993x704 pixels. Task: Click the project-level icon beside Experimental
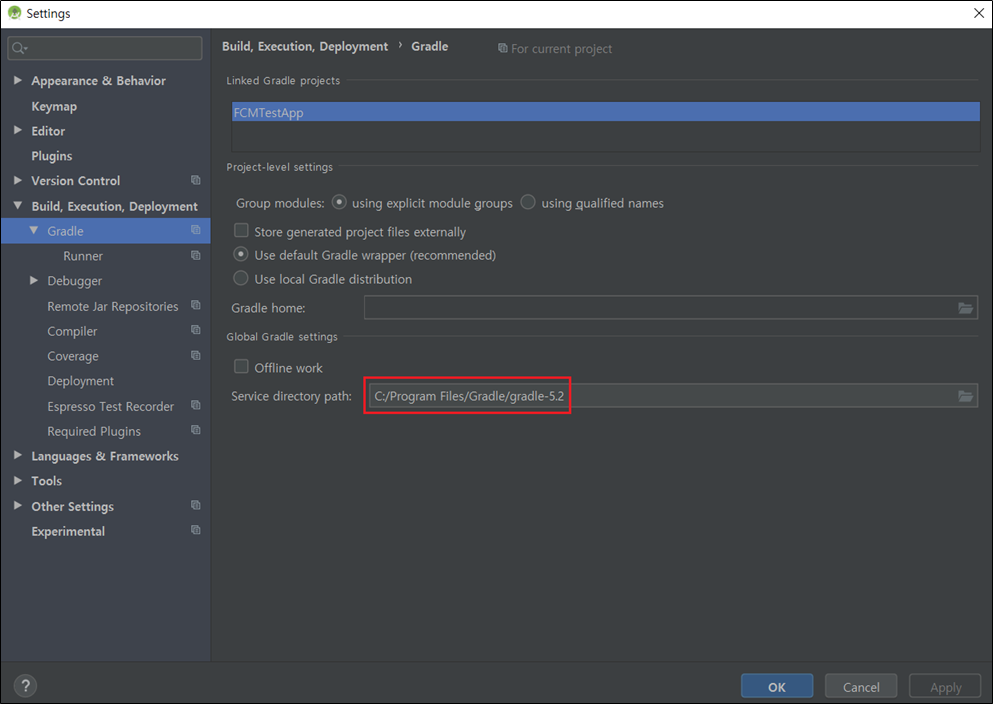(196, 530)
